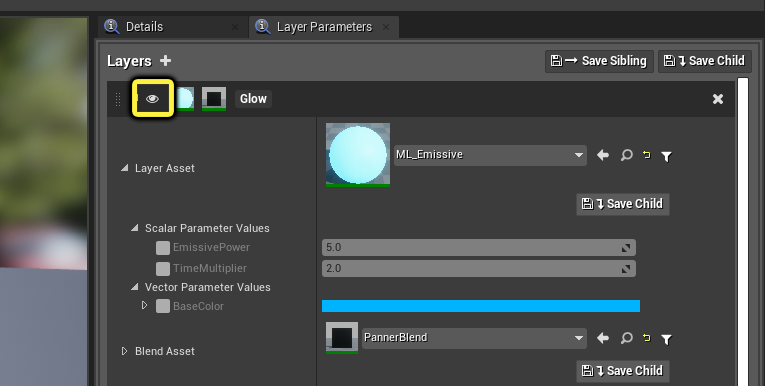Reset ML_Emissive layer asset to default
Screen dimensions: 765x386
pyautogui.click(x=646, y=155)
